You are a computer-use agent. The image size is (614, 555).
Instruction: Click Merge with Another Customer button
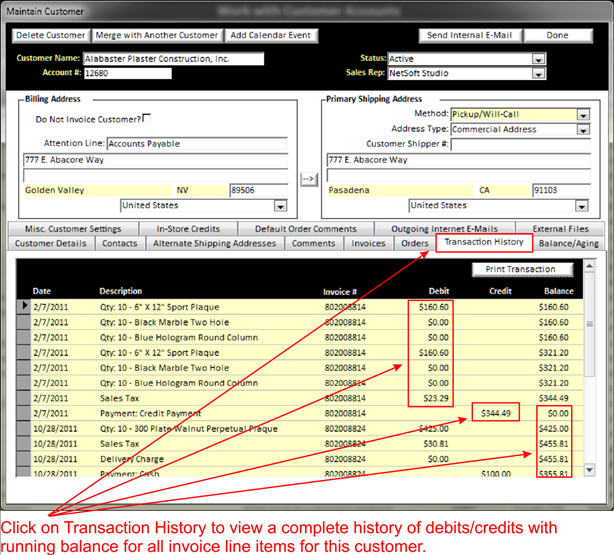pos(157,35)
